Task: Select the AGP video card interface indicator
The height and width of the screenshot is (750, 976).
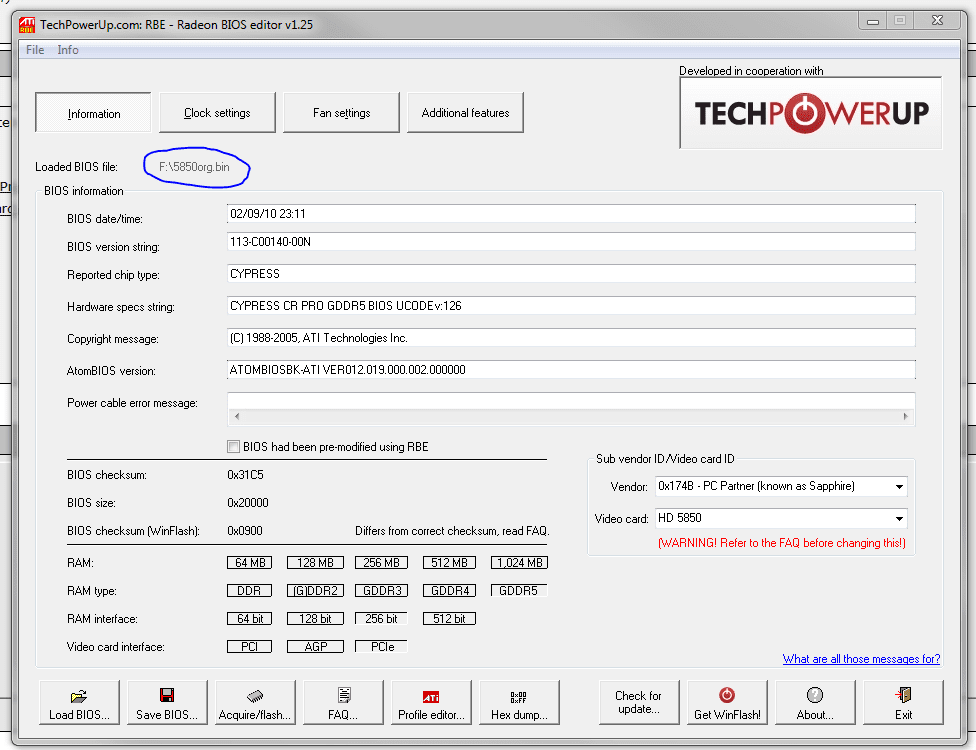Action: [x=315, y=647]
